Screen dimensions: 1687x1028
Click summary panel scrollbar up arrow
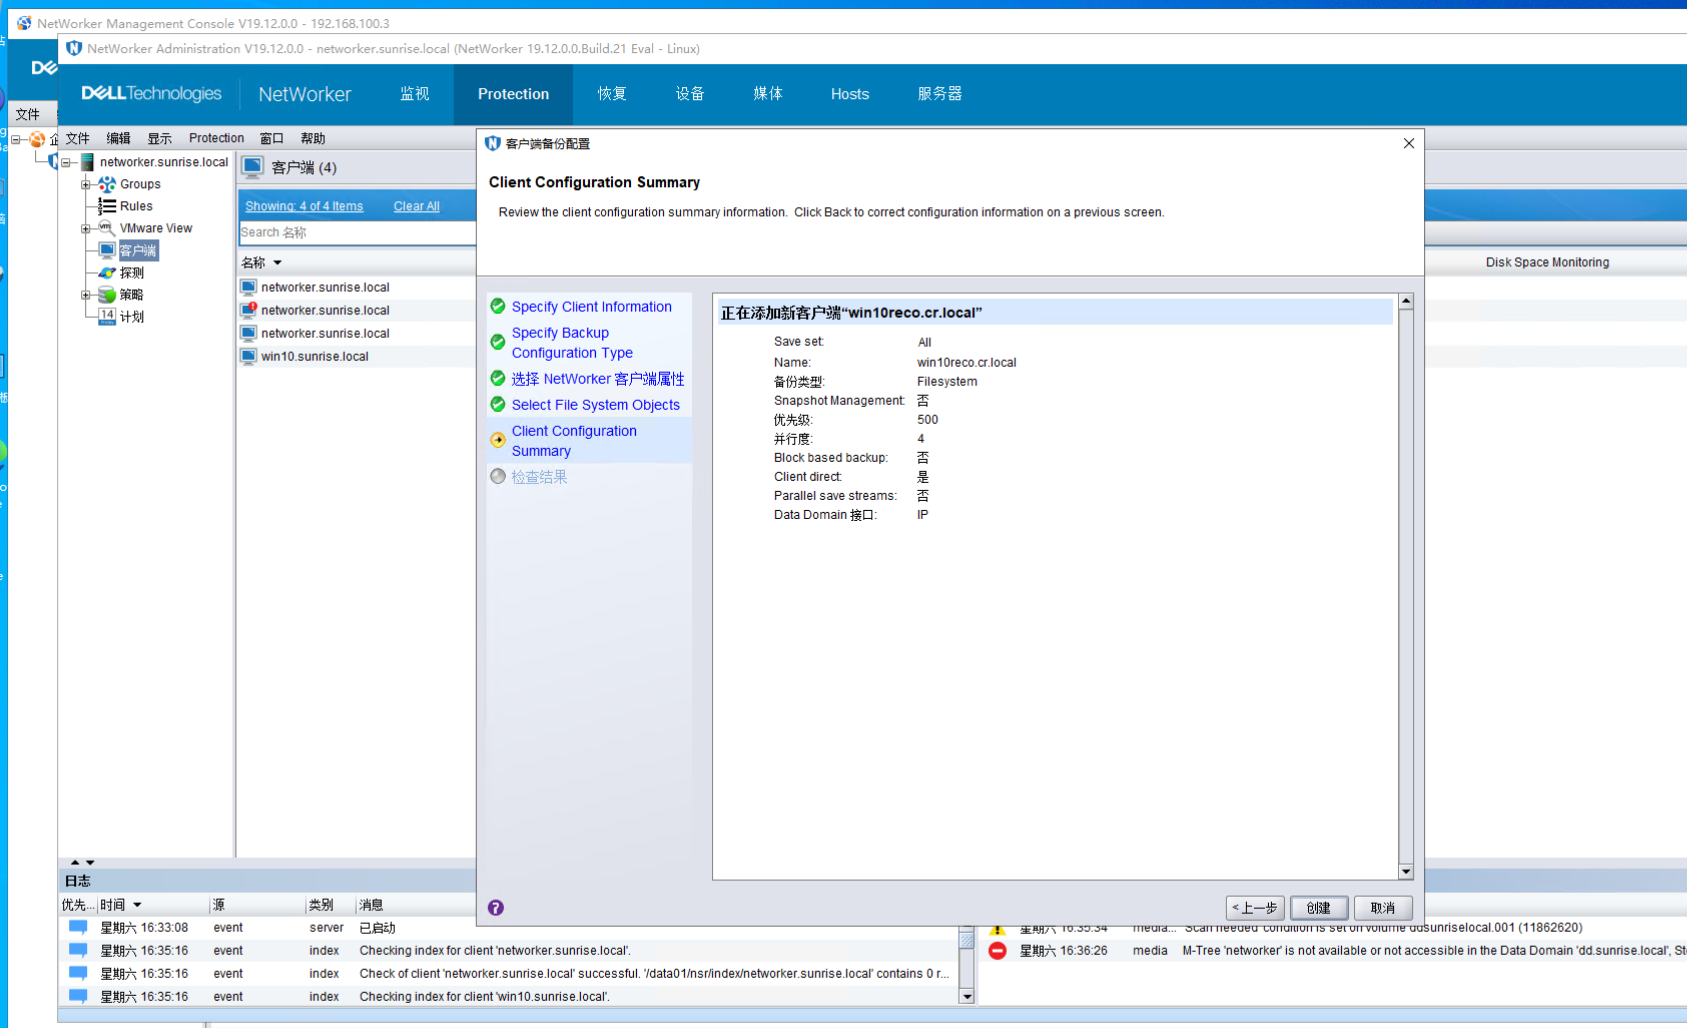(x=1406, y=301)
